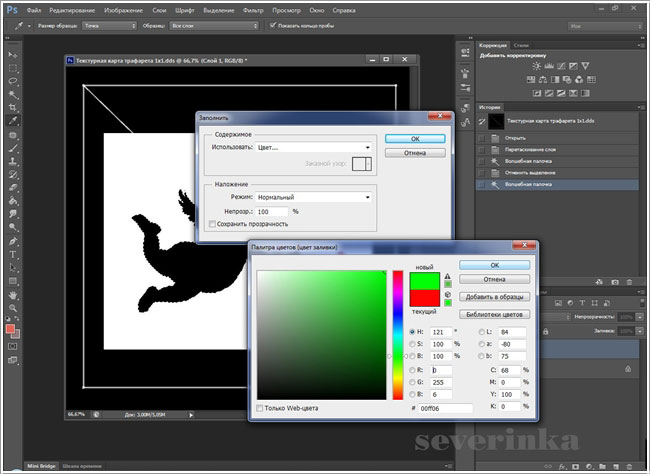Open the 'Использовать' dropdown in fill dialog
This screenshot has width=650, height=474.
[x=308, y=147]
